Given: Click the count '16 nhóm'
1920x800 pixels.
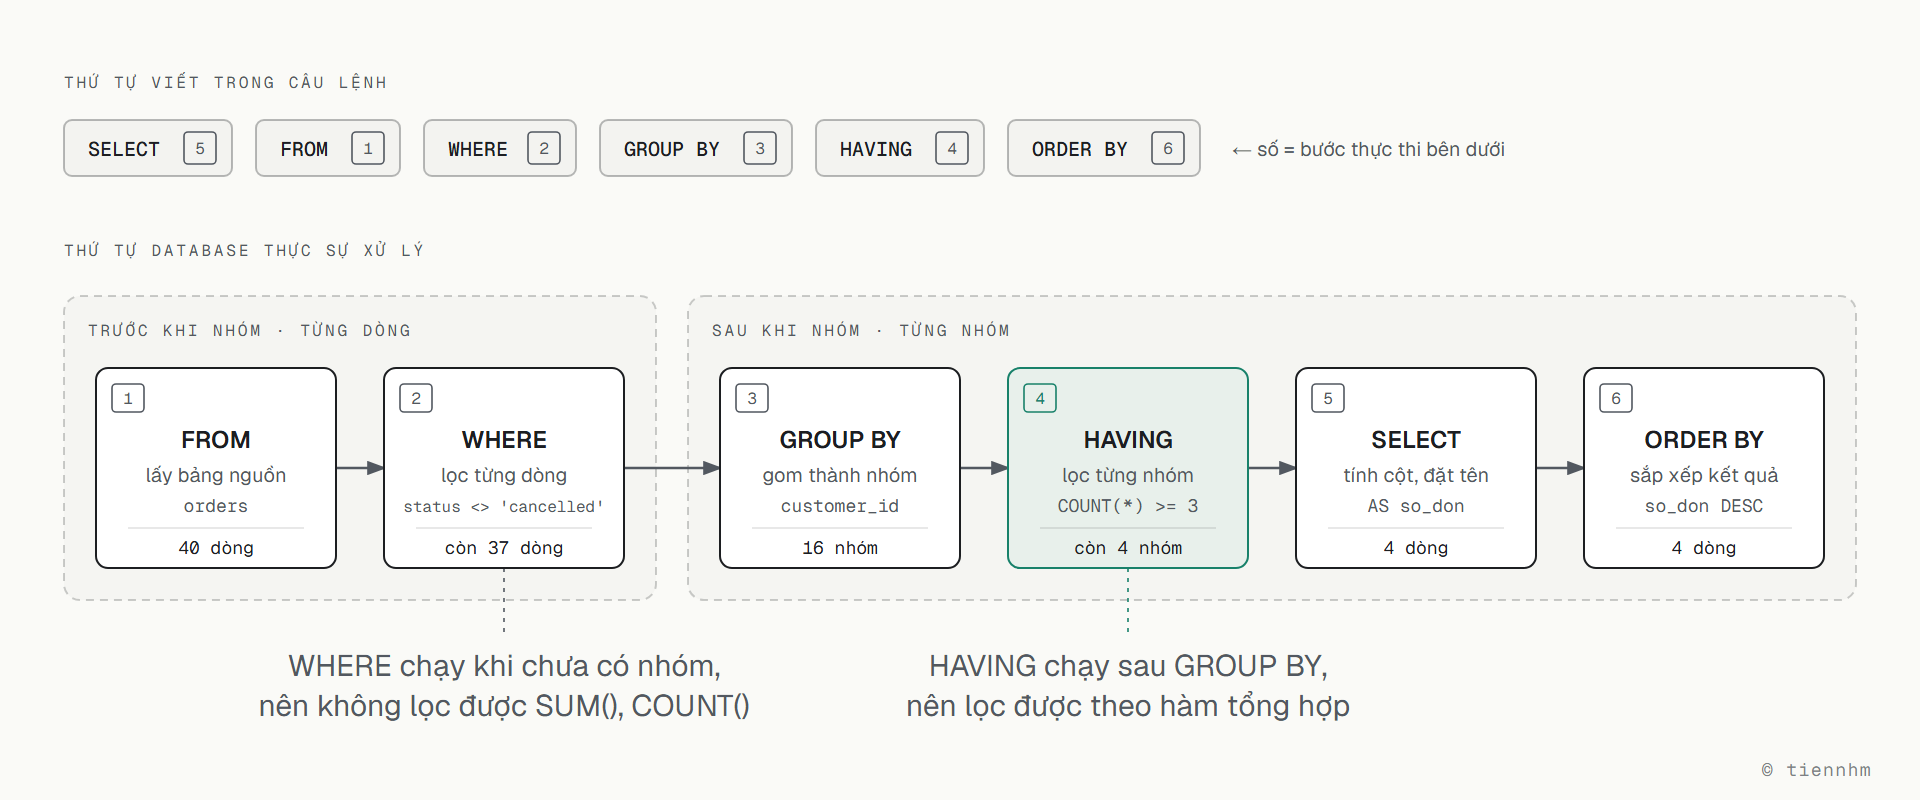Looking at the screenshot, I should point(840,548).
